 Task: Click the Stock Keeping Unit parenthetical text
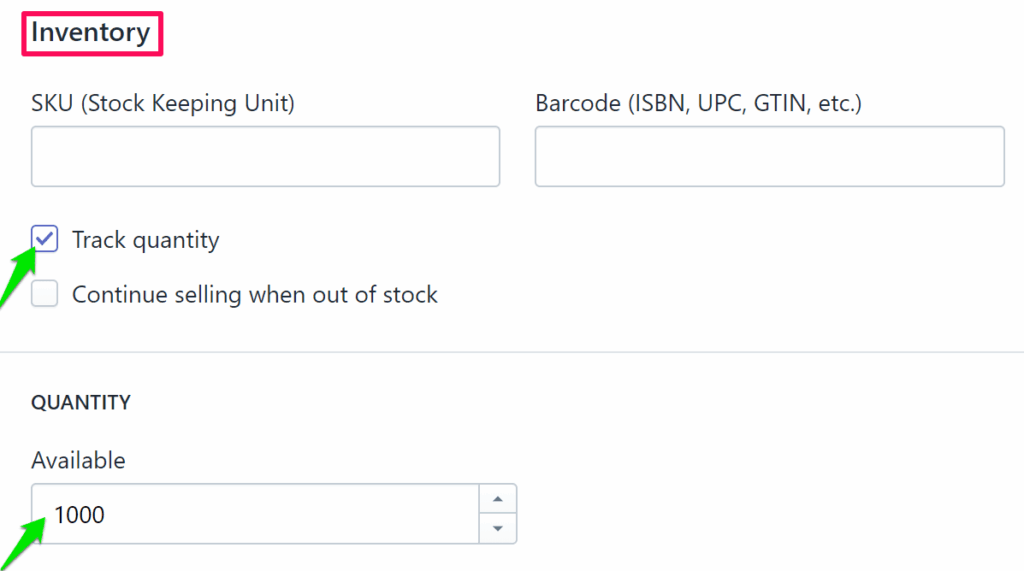coord(186,103)
